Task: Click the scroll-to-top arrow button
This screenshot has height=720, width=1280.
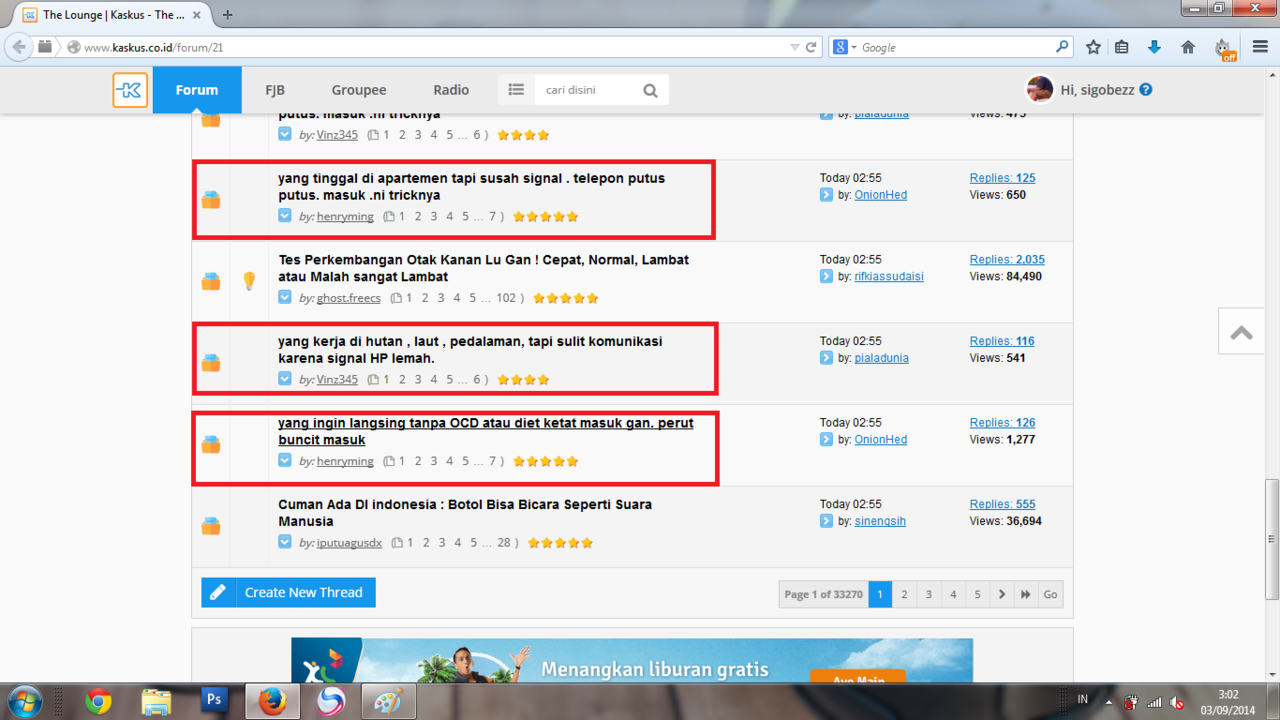Action: (x=1242, y=332)
